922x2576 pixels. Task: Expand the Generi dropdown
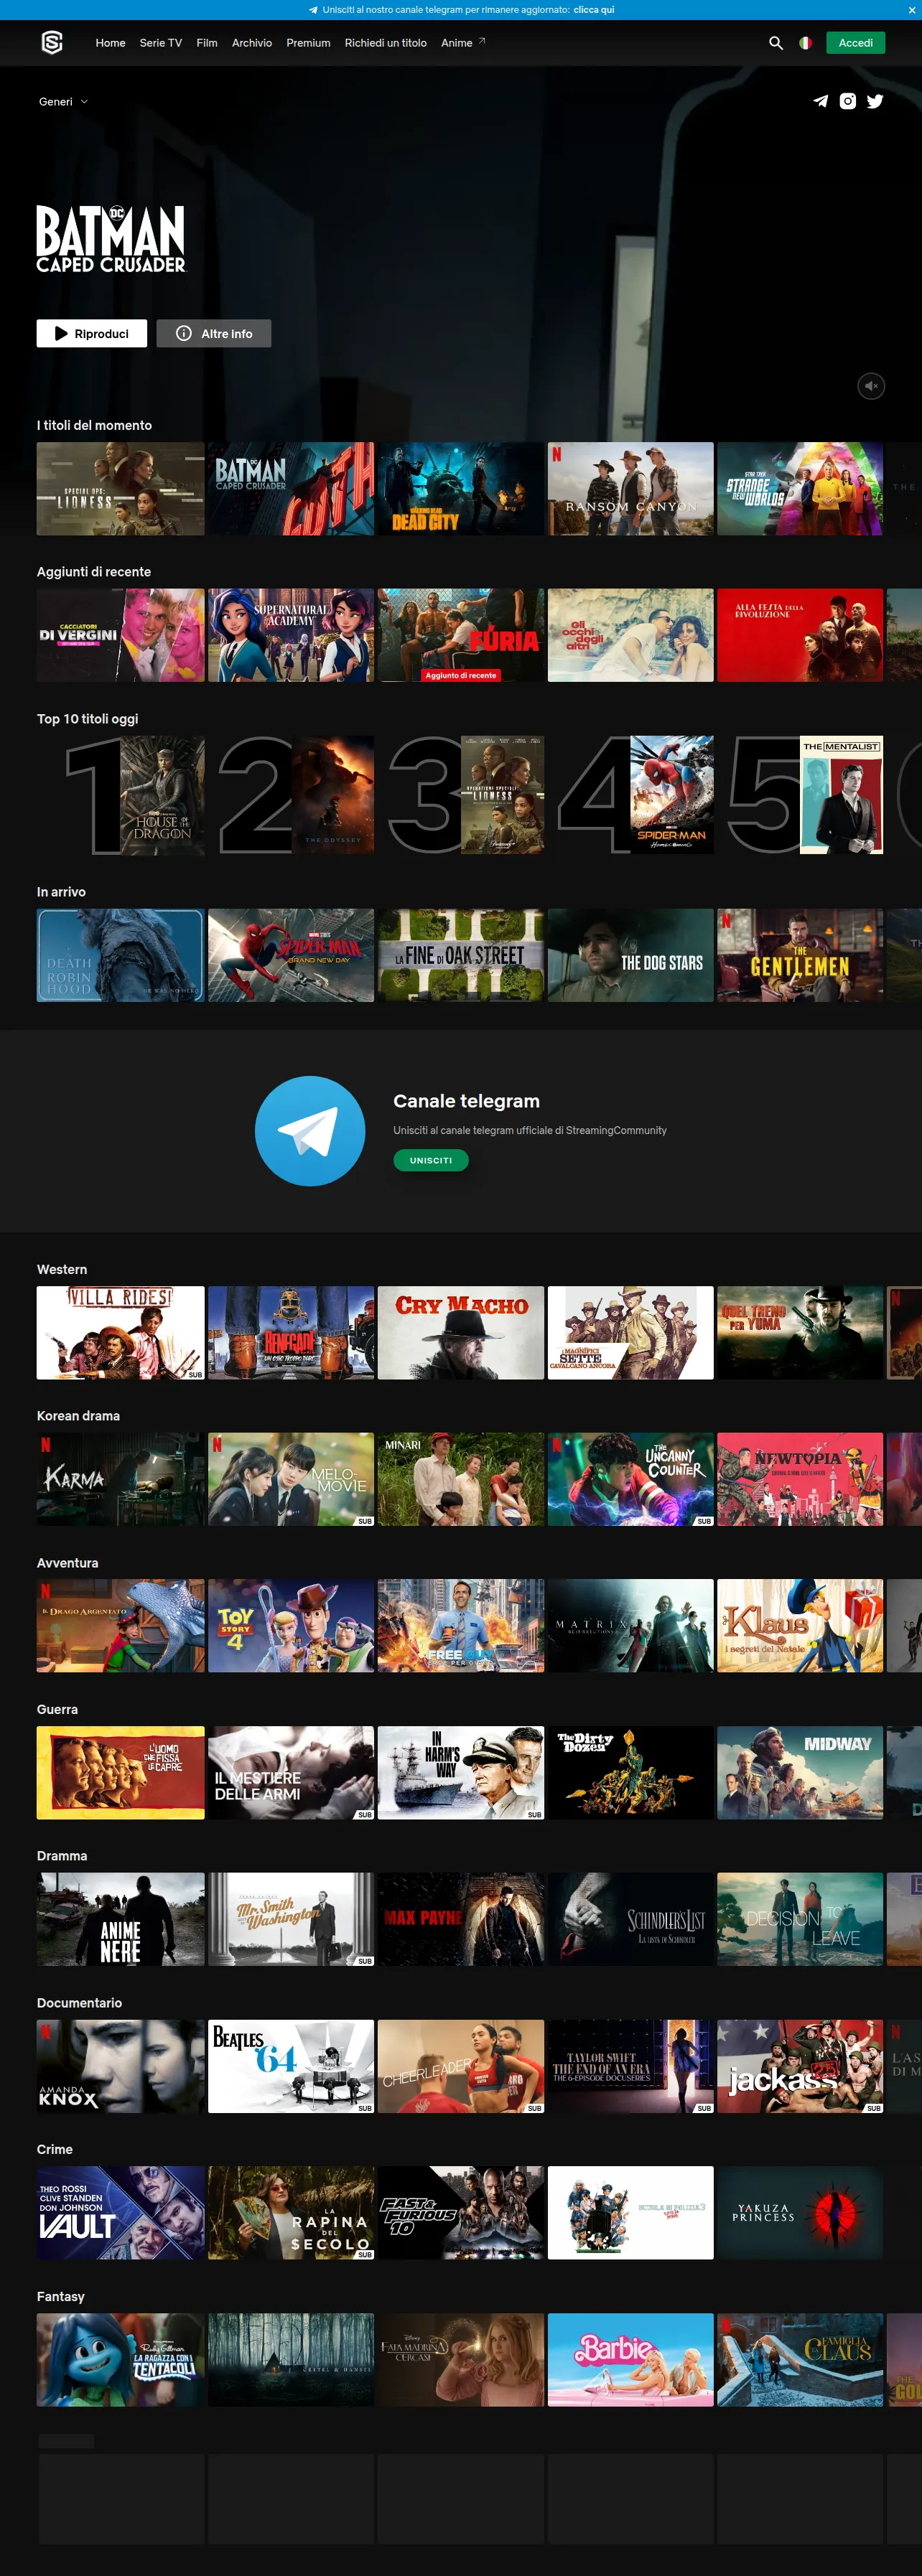coord(63,102)
